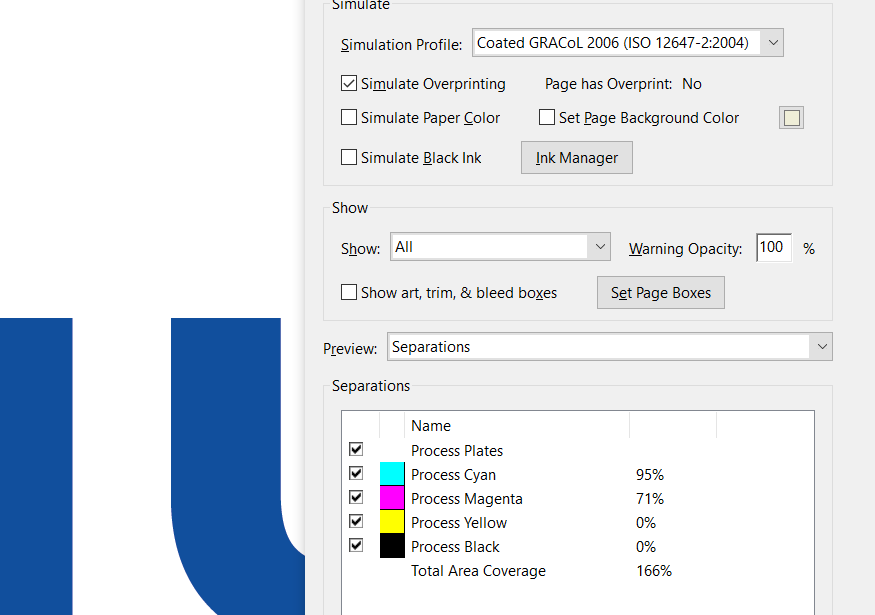The height and width of the screenshot is (615, 875).
Task: Toggle the Process Black plate checkbox
Action: coord(356,545)
